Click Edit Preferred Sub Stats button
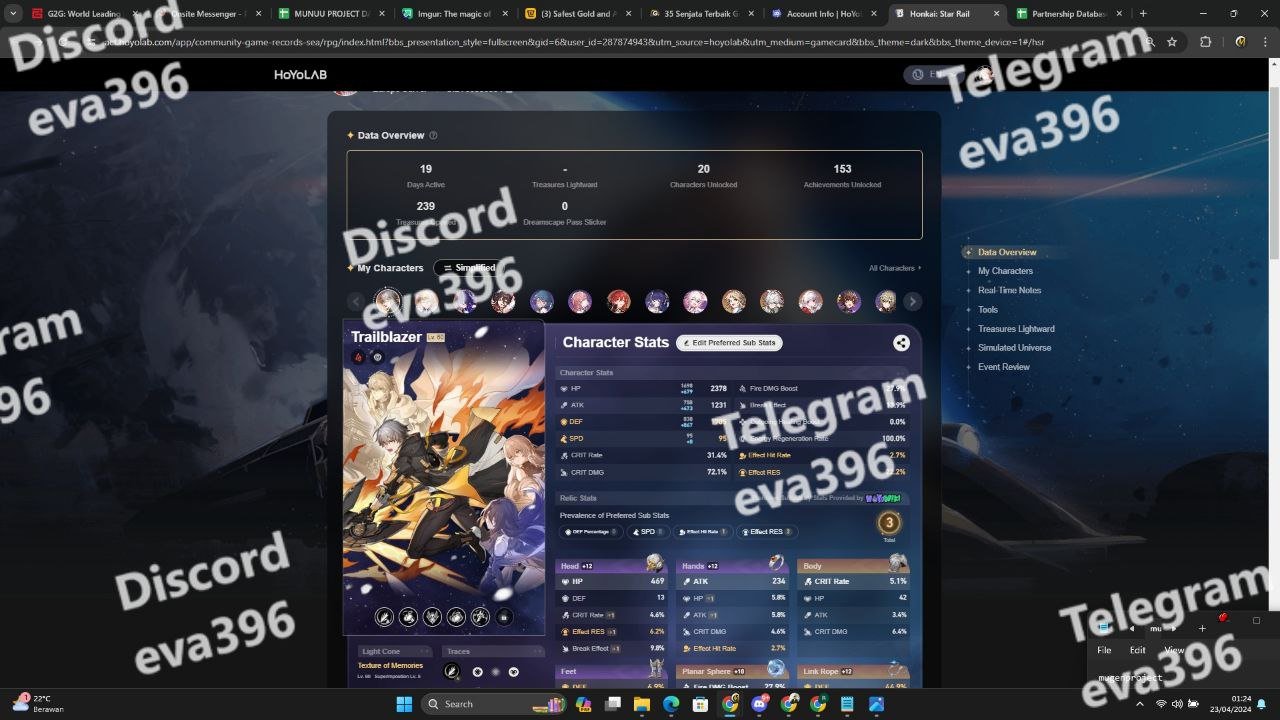This screenshot has width=1280, height=720. pyautogui.click(x=729, y=343)
